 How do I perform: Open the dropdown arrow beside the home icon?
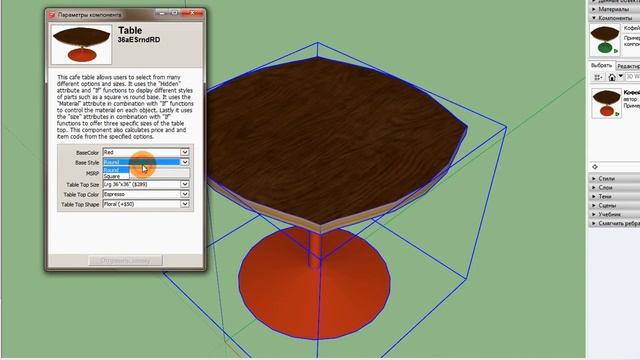pos(620,76)
